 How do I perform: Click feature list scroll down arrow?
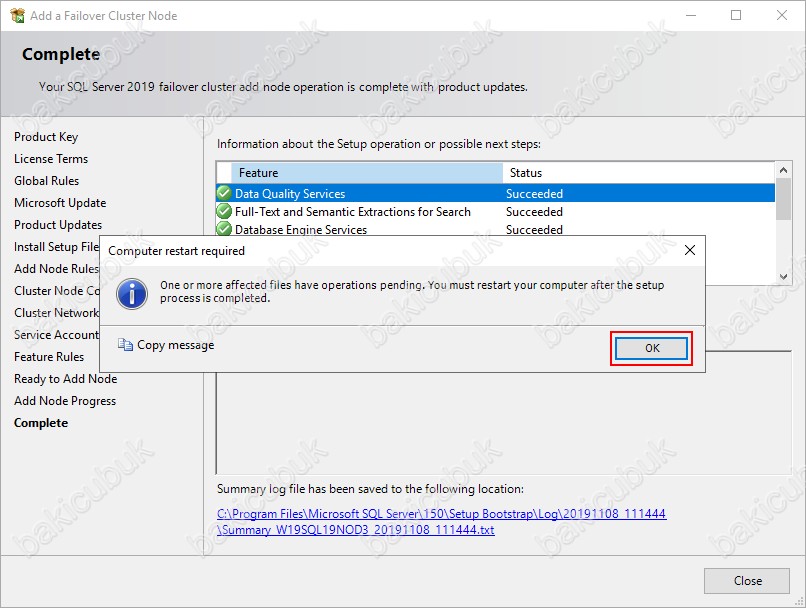pyautogui.click(x=783, y=277)
